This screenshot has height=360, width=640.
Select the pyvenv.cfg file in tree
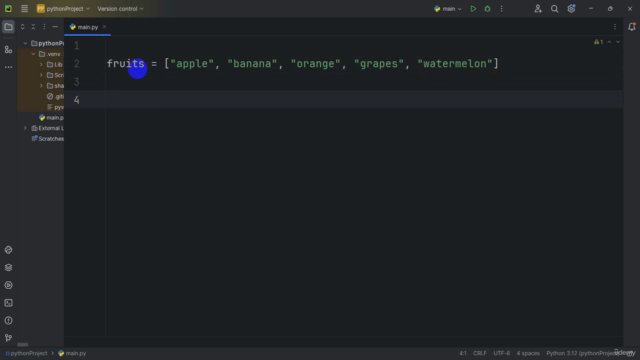click(x=55, y=107)
